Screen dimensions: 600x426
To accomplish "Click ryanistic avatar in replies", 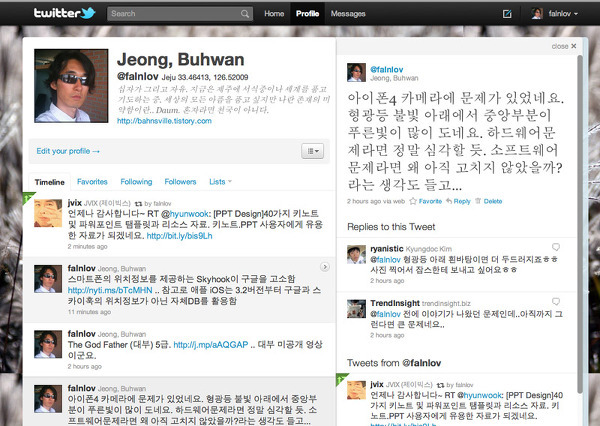I will (356, 255).
